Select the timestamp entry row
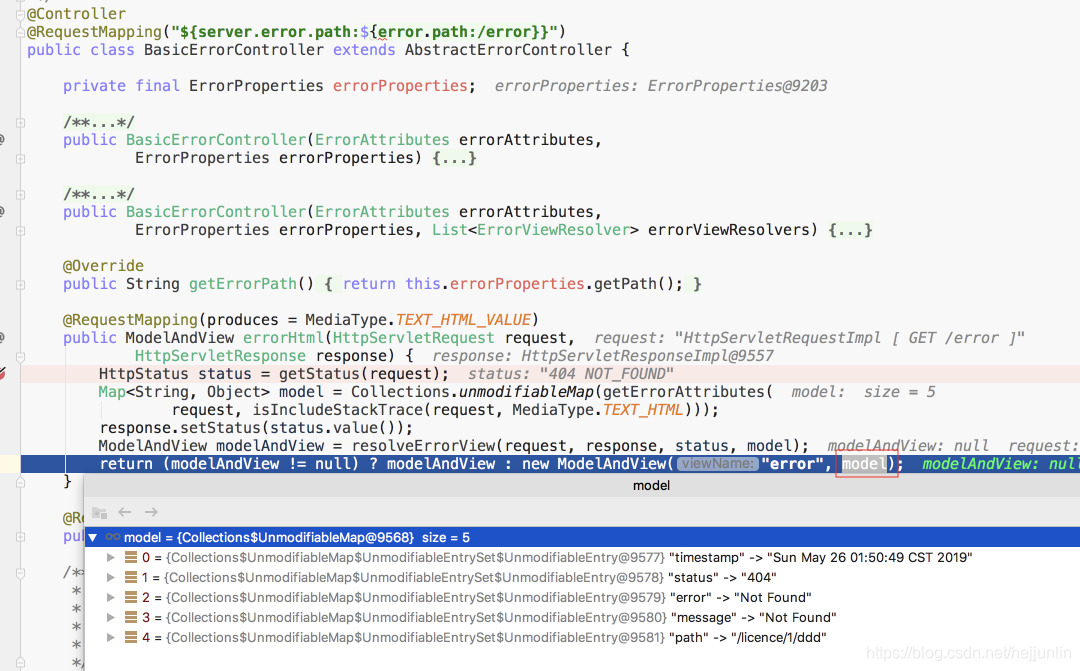The image size is (1080, 671). tap(582, 557)
